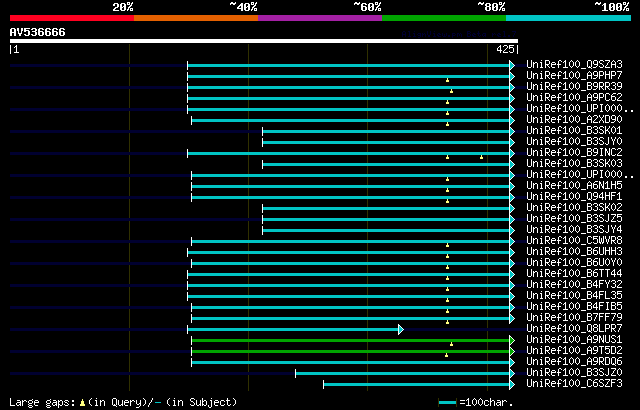Select the UniRef100_Q94HF1 label
This screenshot has height=410, width=640.
pos(574,197)
